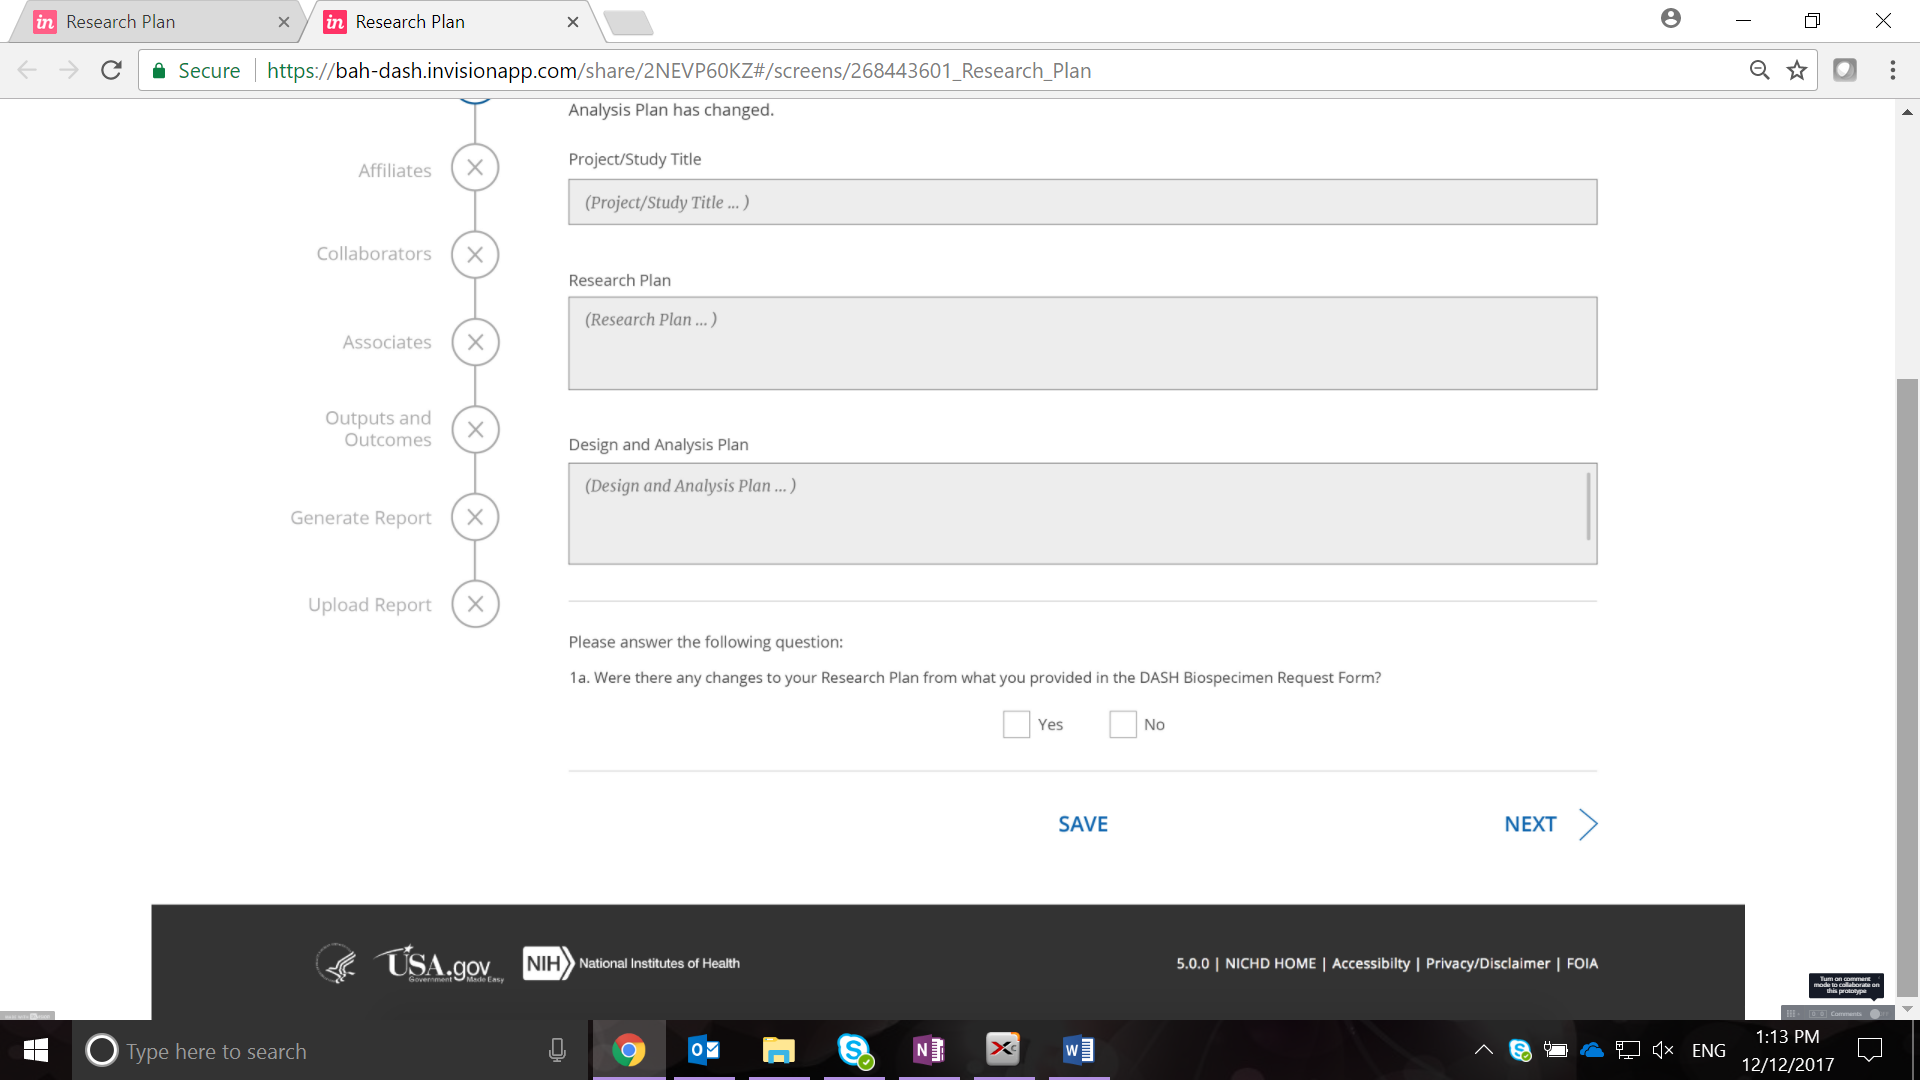This screenshot has height=1080, width=1920.
Task: Click the Associates step circle icon
Action: [x=475, y=342]
